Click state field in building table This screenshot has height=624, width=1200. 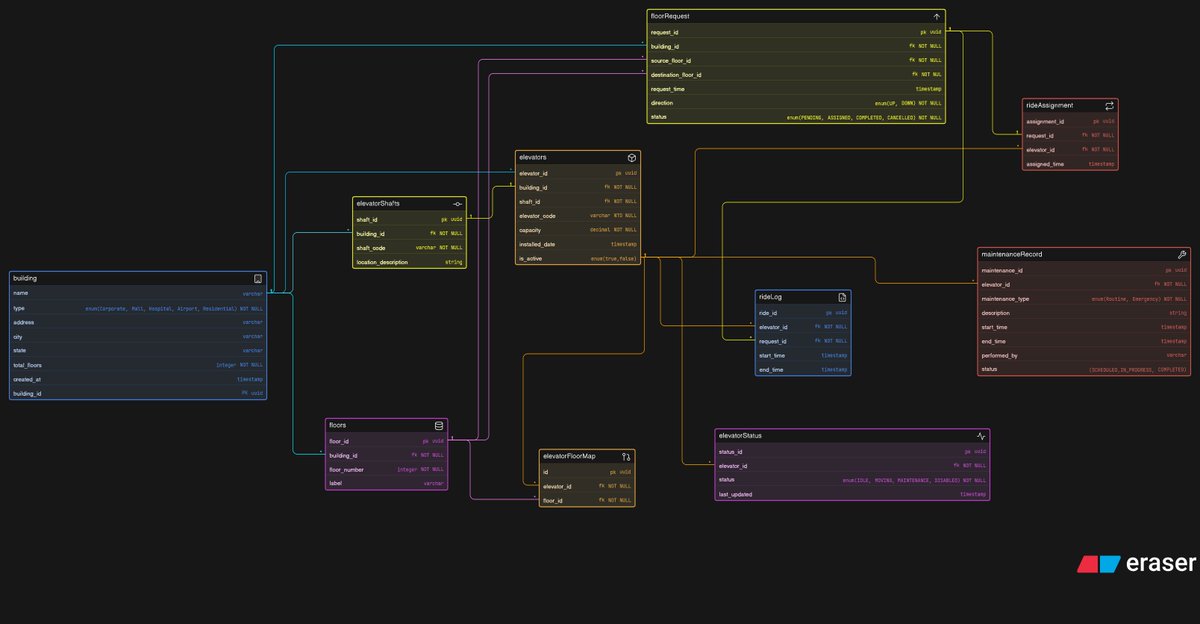pyautogui.click(x=138, y=351)
